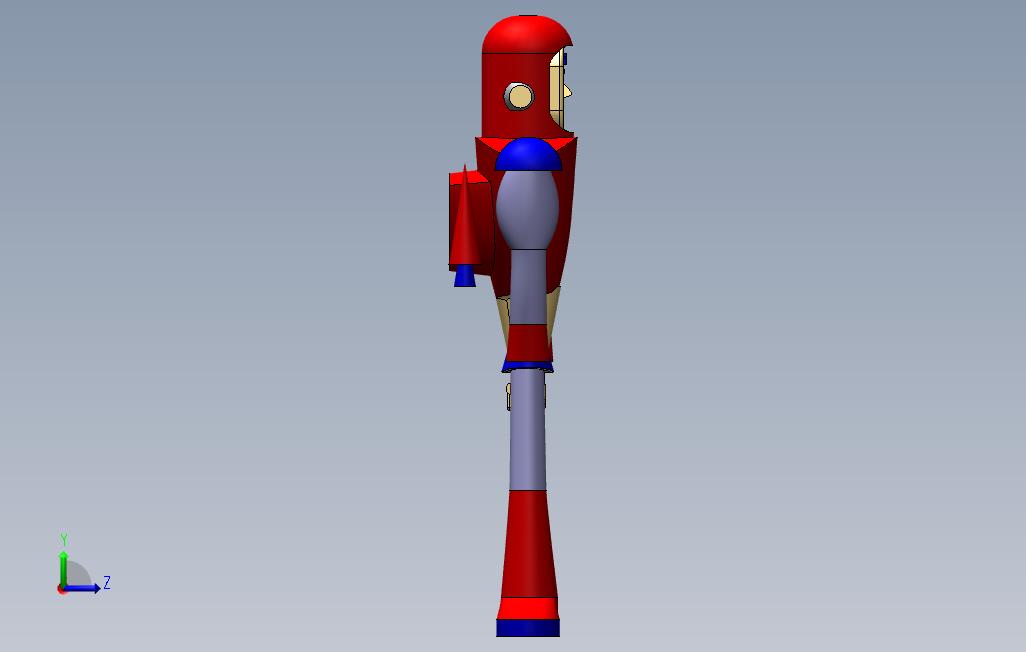Viewport: 1026px width, 652px height.
Task: Select the dark blue sole base
Action: (528, 628)
